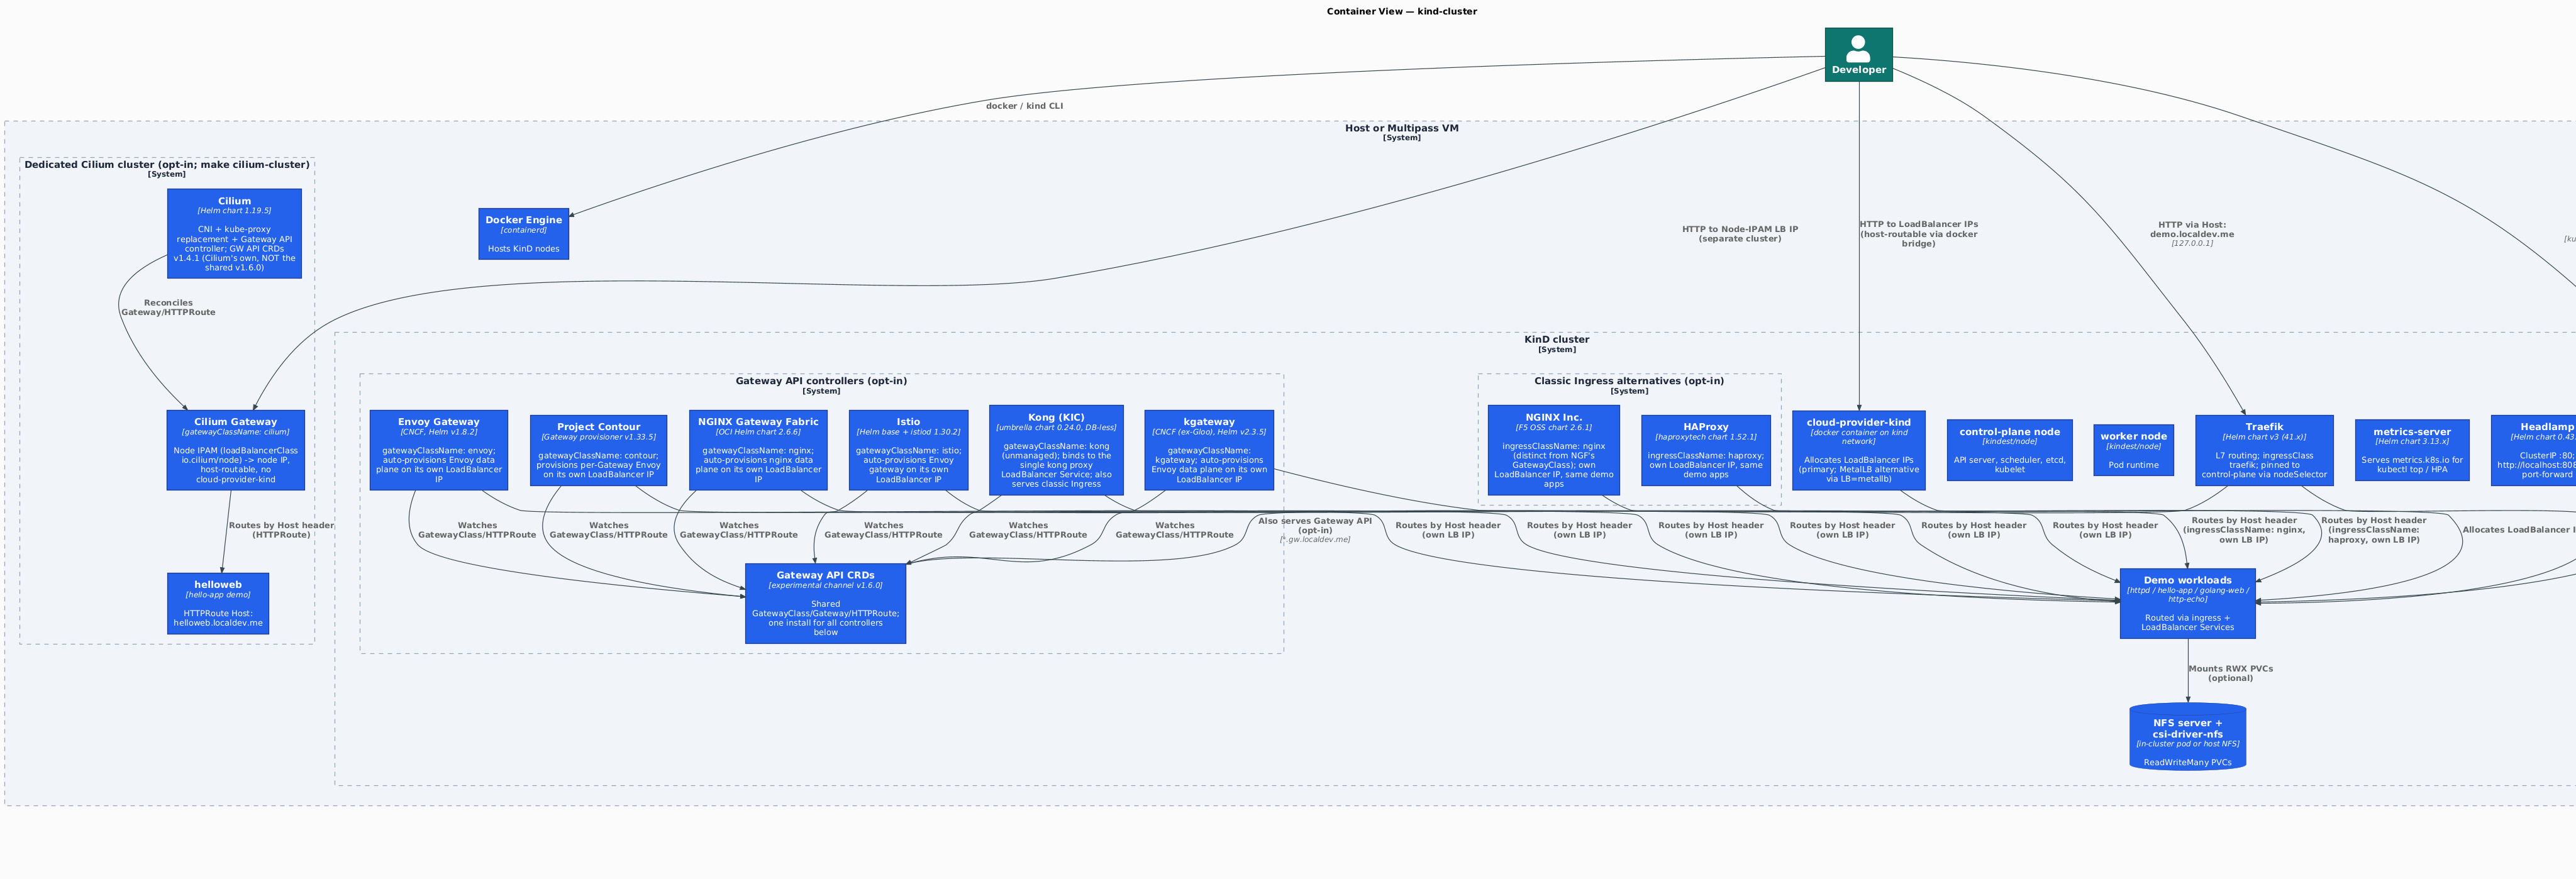Click the HAProxy node

(x=1706, y=450)
